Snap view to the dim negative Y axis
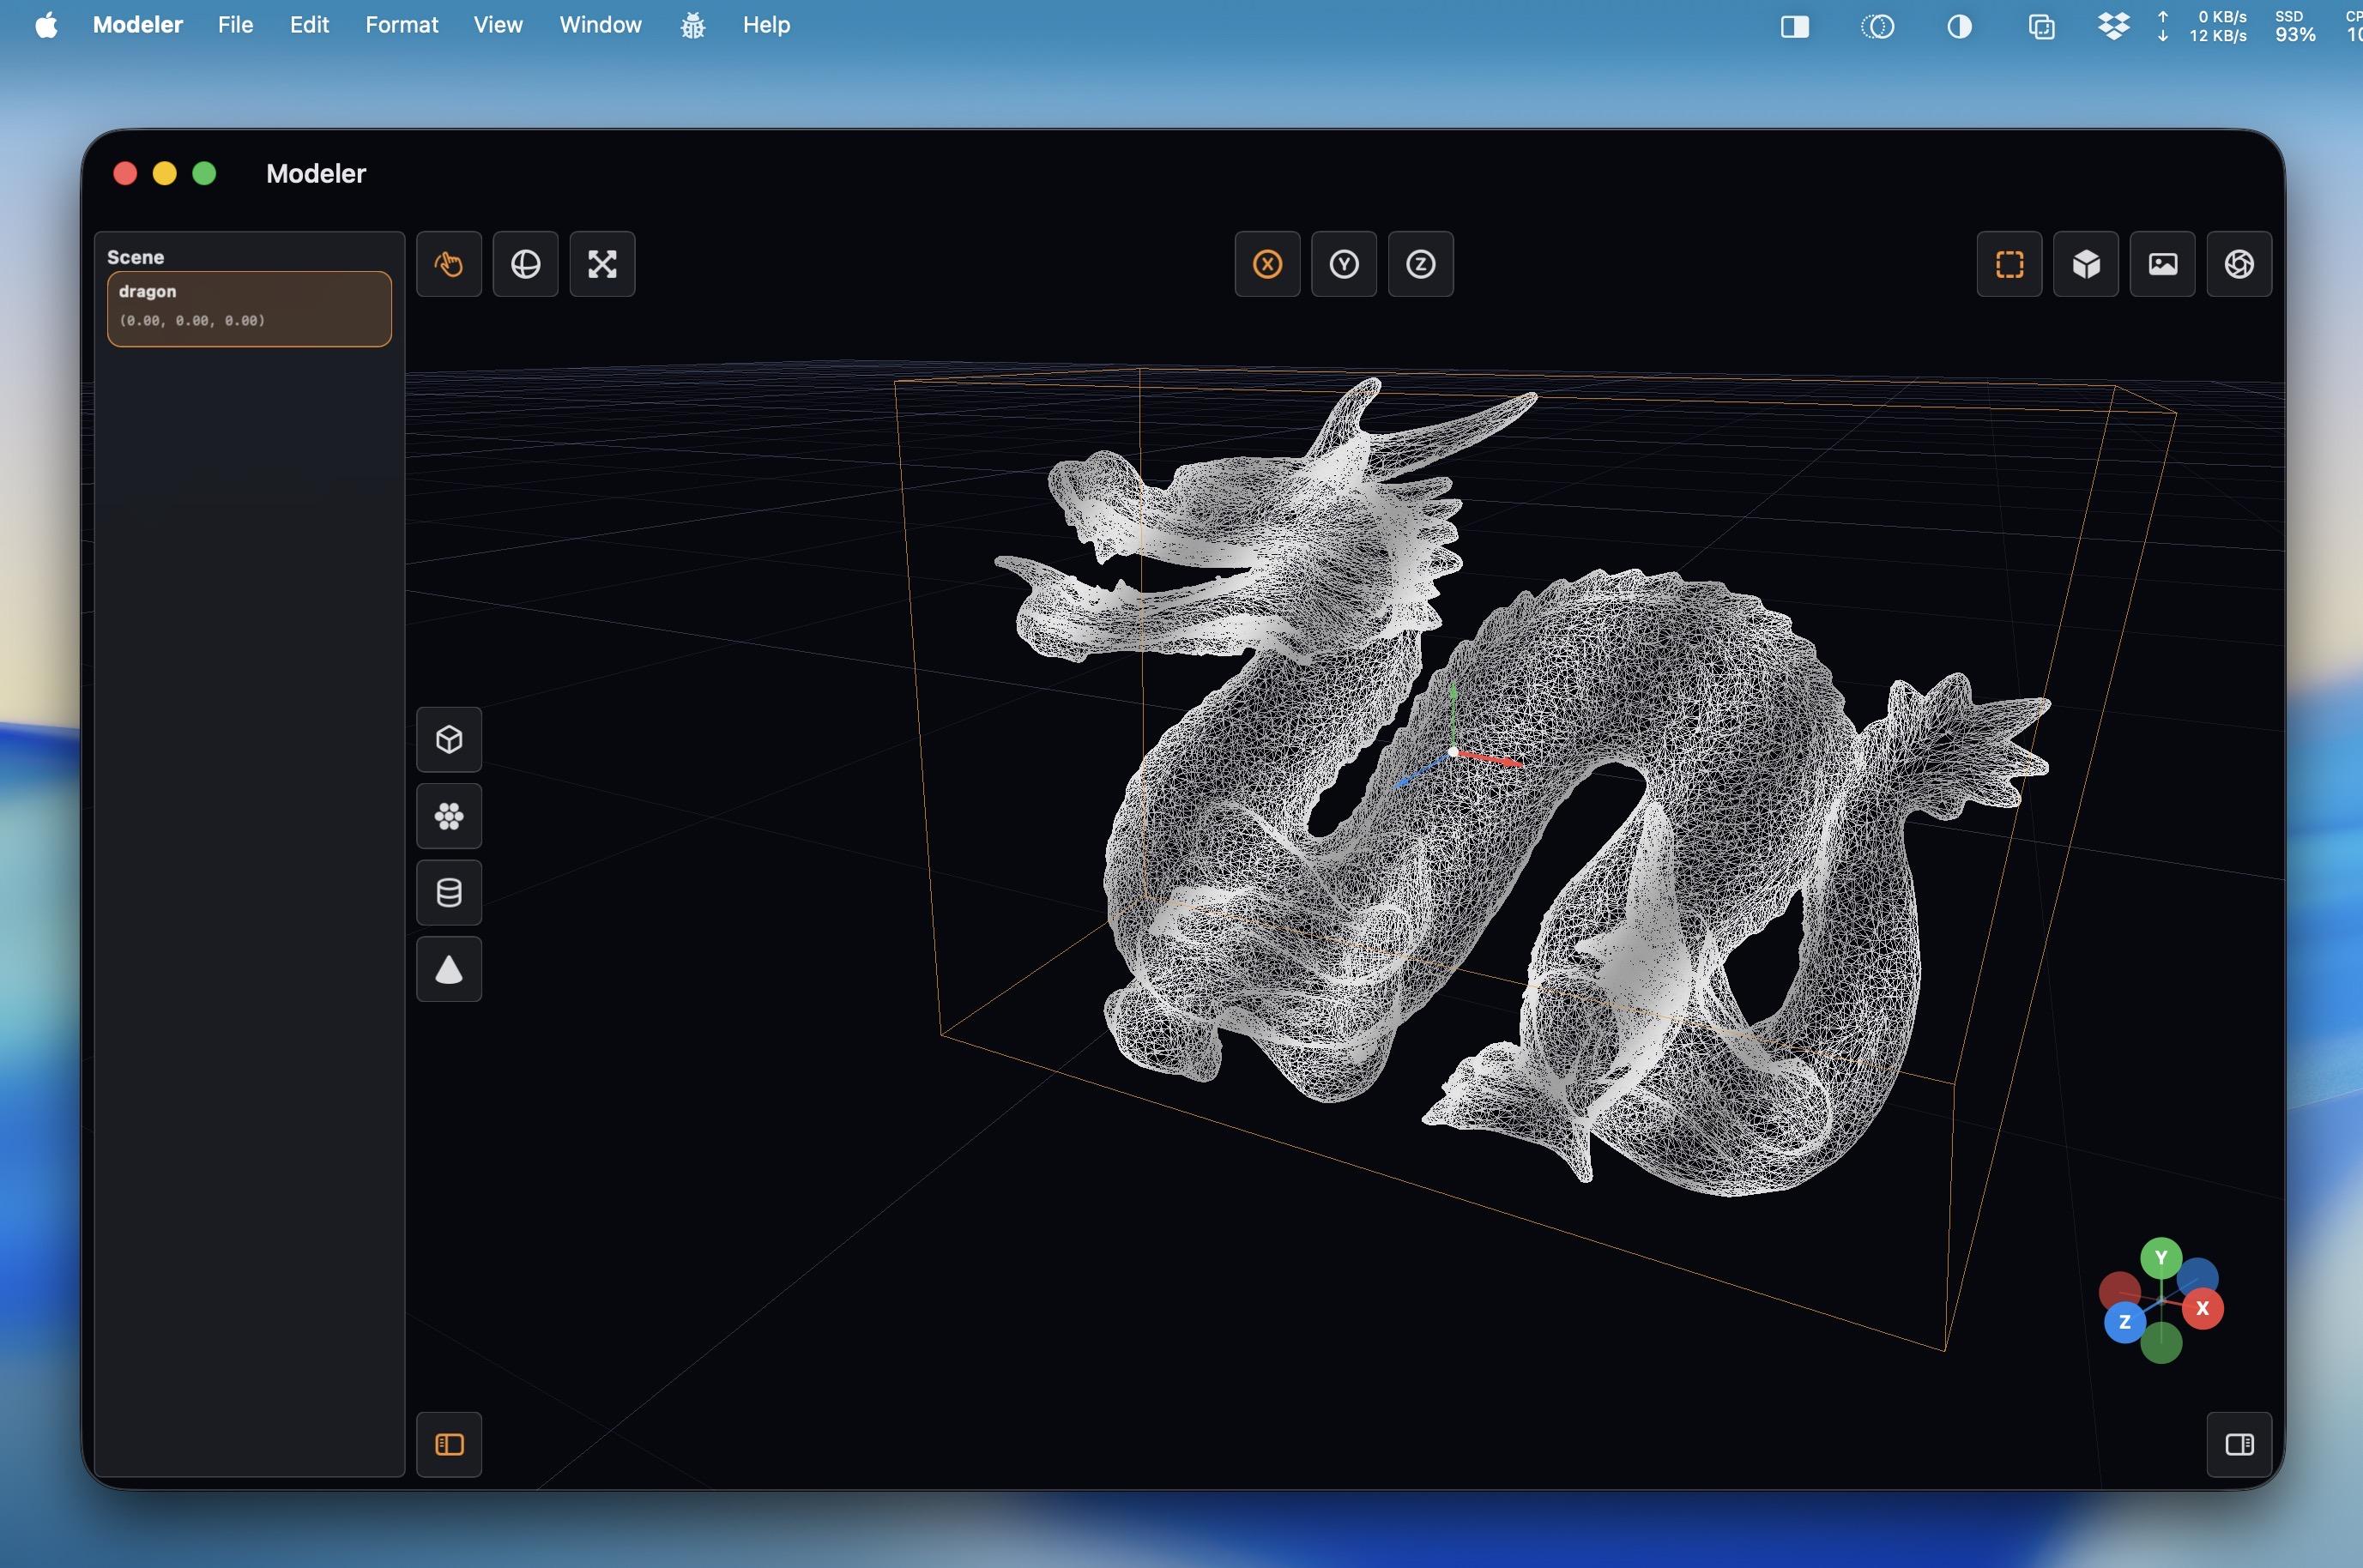The height and width of the screenshot is (1568, 2363). 2161,1344
